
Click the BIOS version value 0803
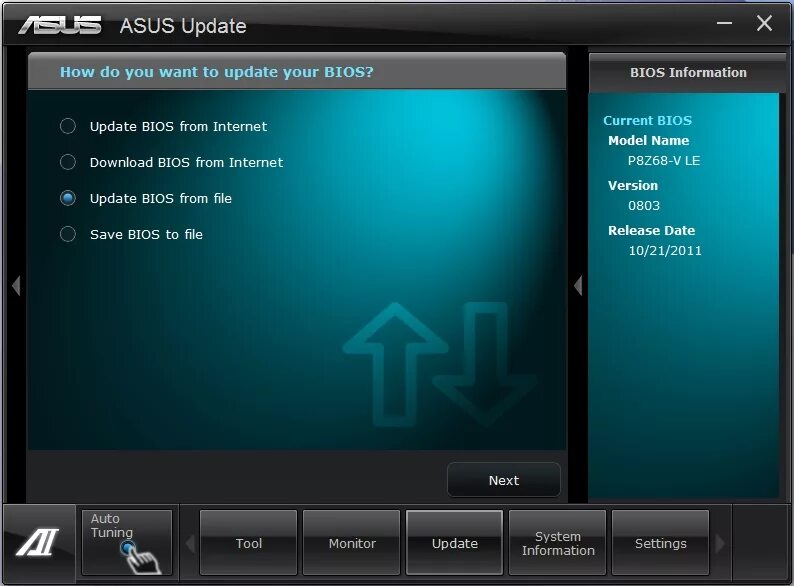644,206
